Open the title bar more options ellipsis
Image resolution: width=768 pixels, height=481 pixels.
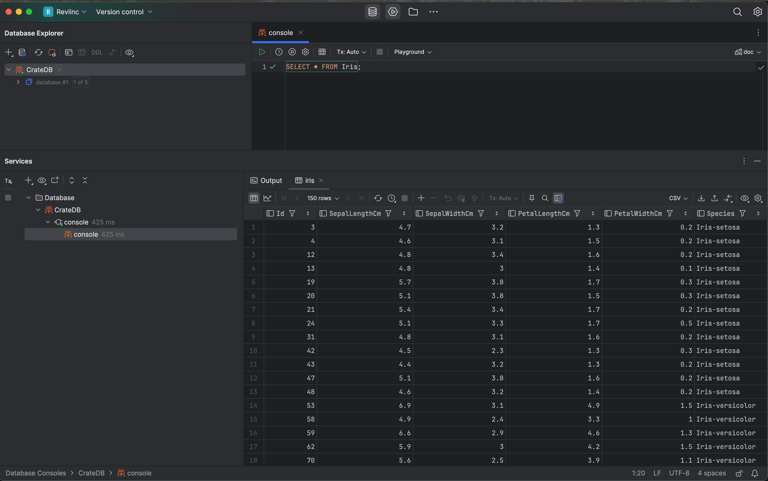(x=433, y=12)
